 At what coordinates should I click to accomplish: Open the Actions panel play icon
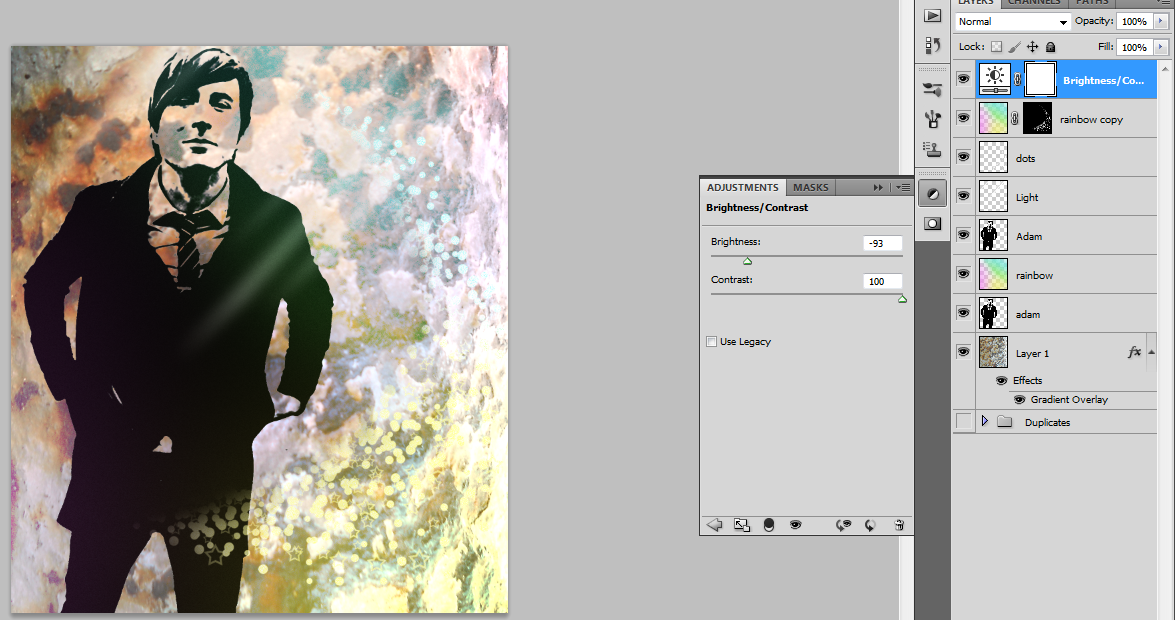pyautogui.click(x=932, y=16)
